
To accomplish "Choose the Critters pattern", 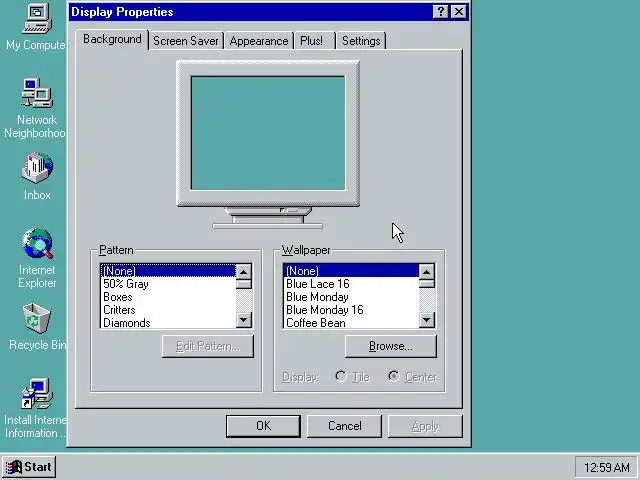I will point(168,310).
